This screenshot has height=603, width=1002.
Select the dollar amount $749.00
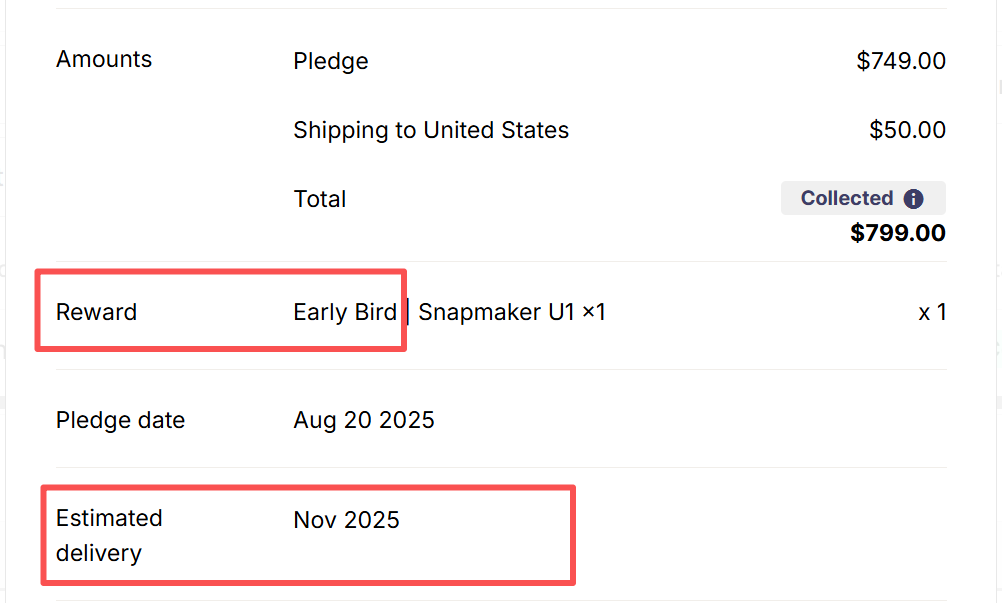pos(901,61)
